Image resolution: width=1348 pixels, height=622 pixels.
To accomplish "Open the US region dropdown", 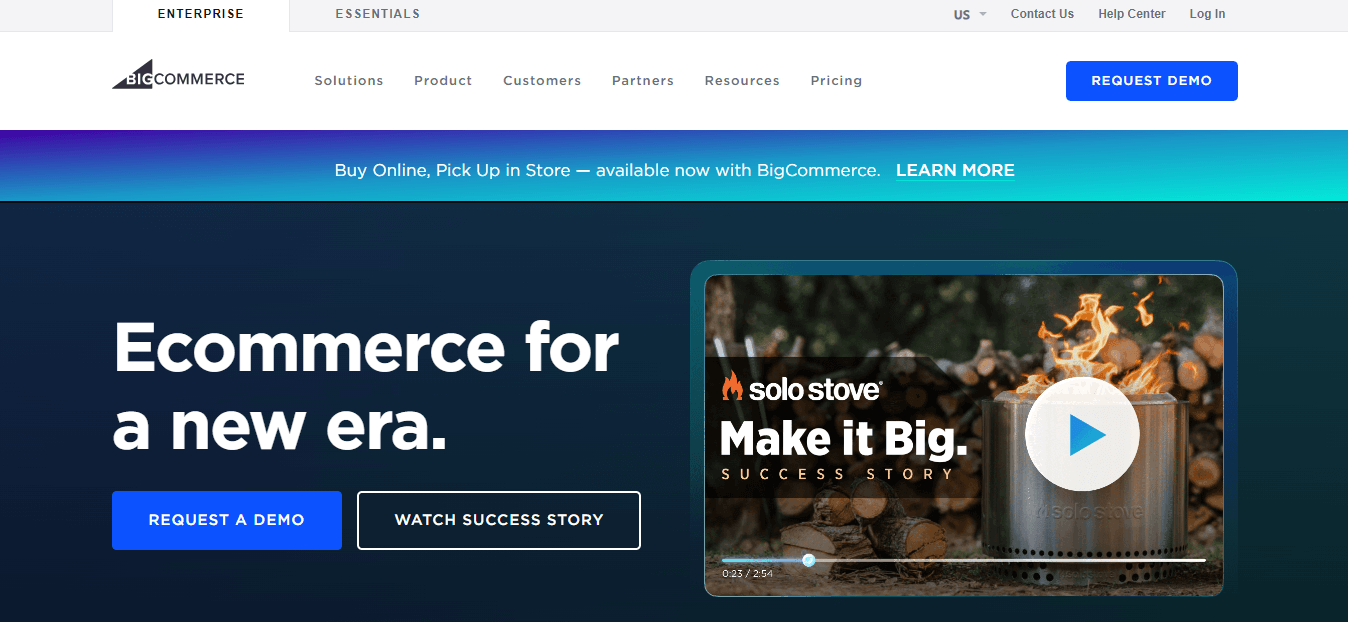I will pos(970,15).
